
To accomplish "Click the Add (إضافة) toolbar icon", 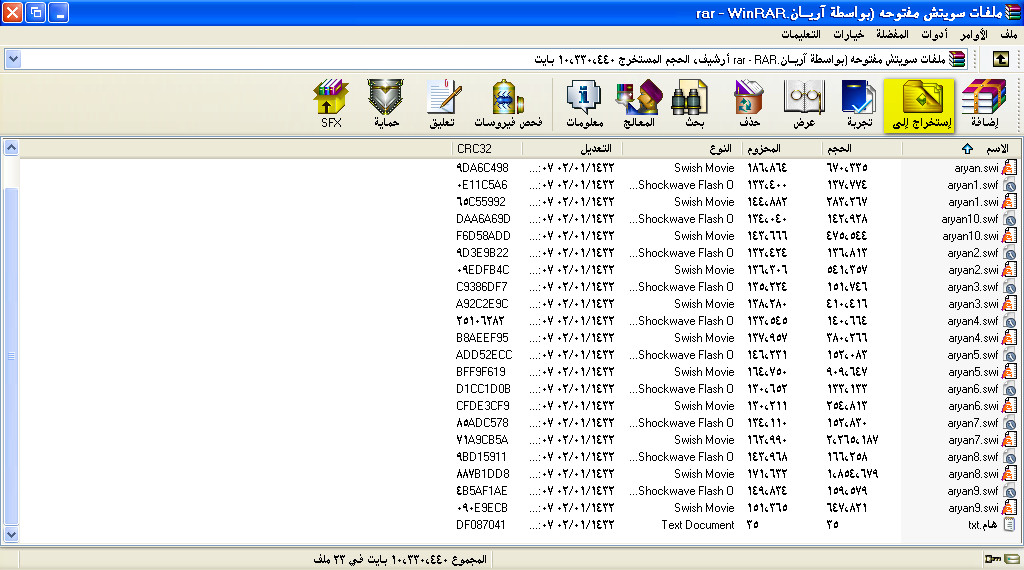I will (983, 106).
